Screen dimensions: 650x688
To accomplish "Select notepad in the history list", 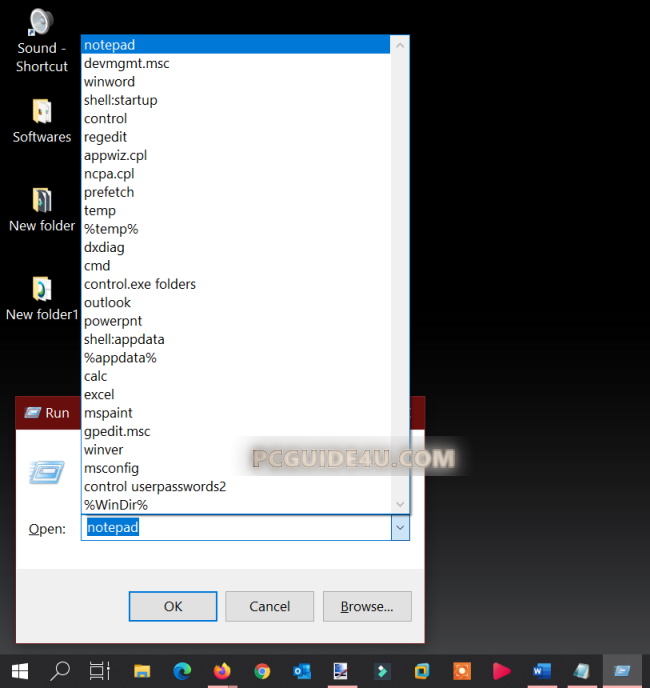I will point(236,45).
